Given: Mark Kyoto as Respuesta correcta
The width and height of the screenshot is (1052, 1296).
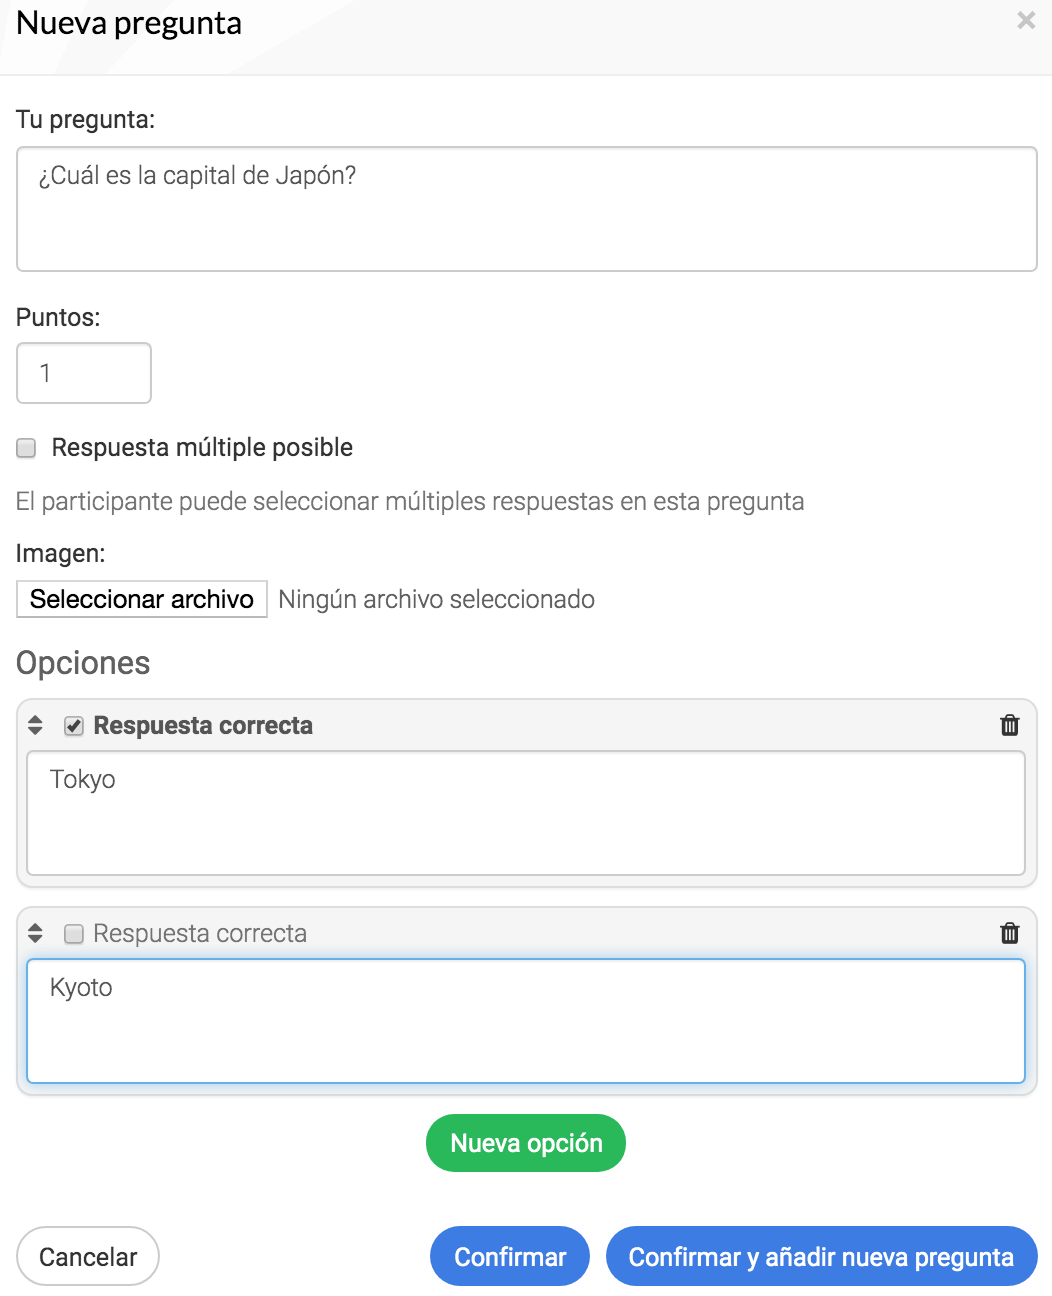Looking at the screenshot, I should pyautogui.click(x=74, y=934).
